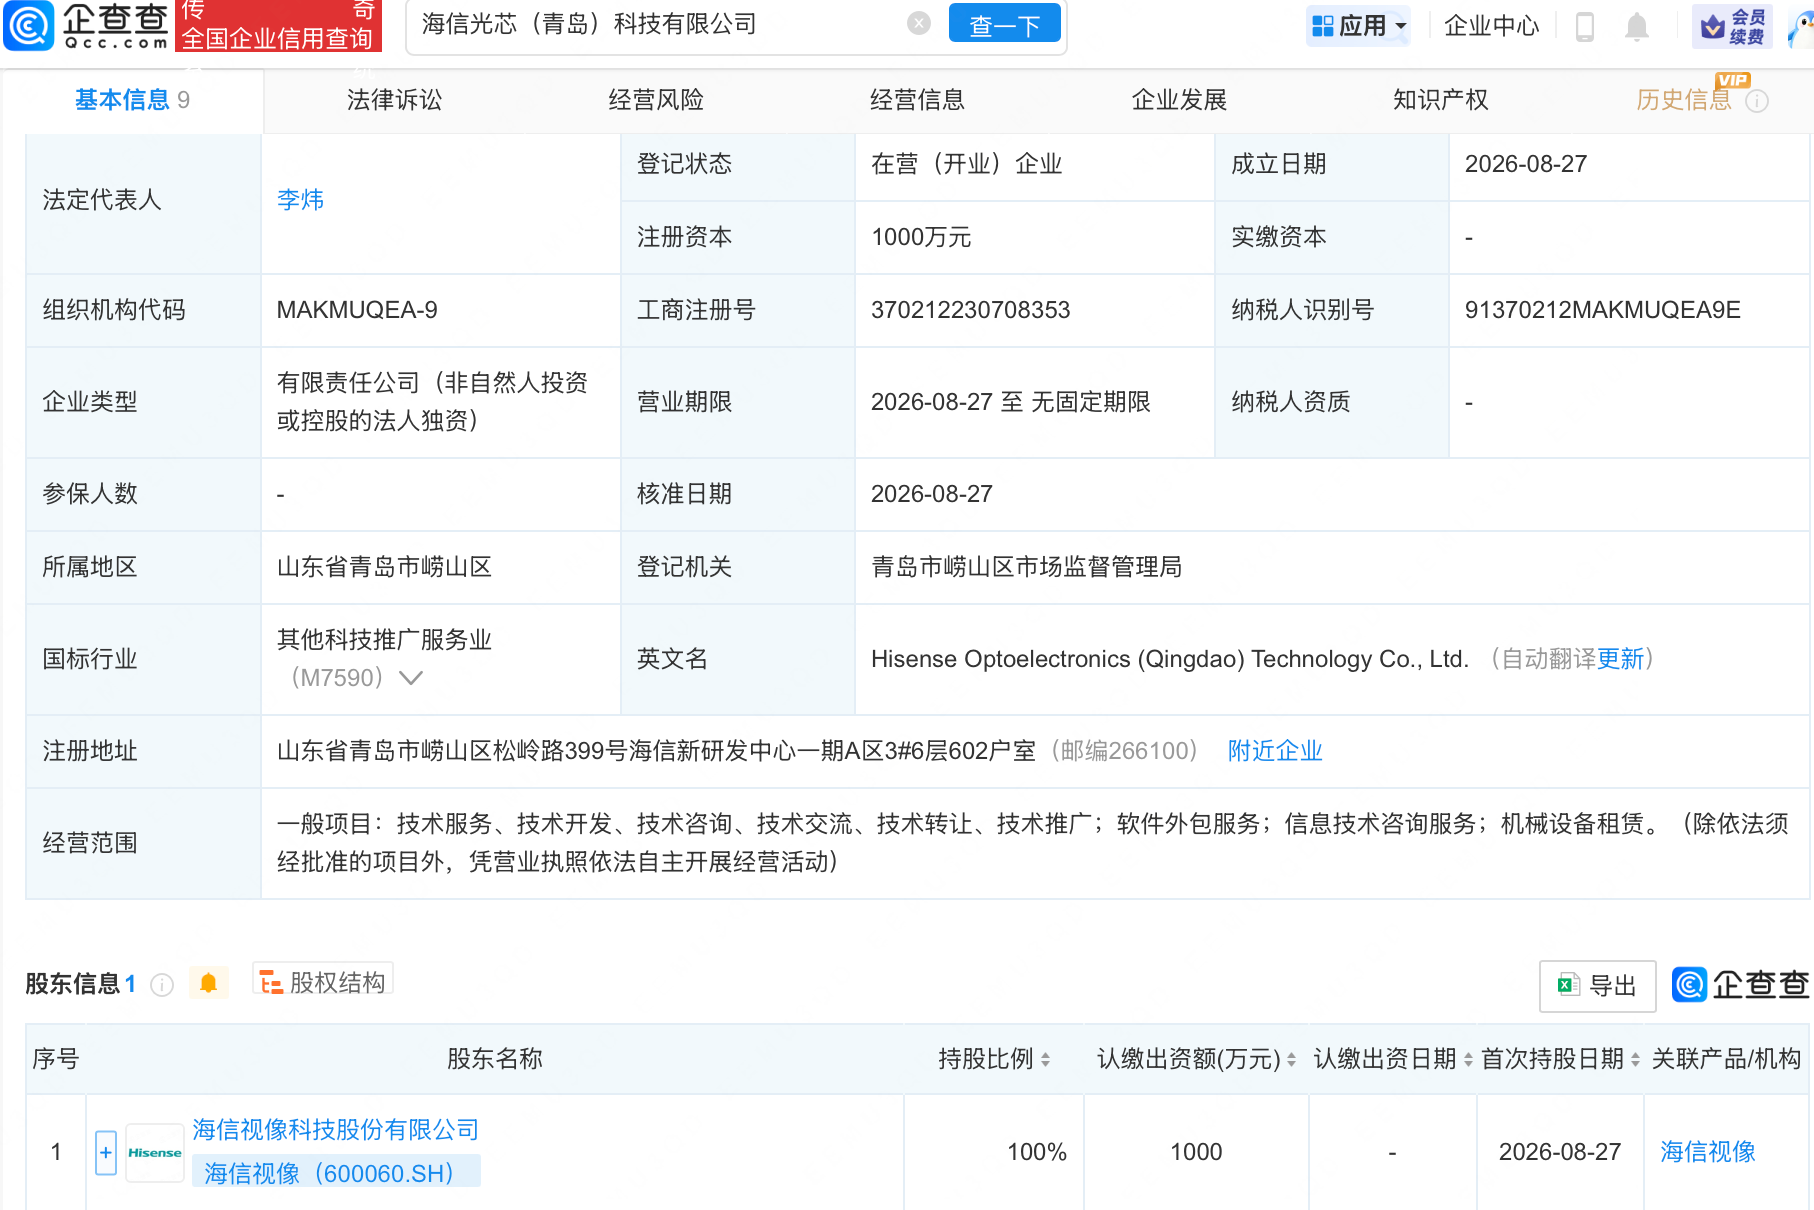This screenshot has width=1814, height=1210.
Task: Open 附近企业 link
Action: click(x=1275, y=751)
